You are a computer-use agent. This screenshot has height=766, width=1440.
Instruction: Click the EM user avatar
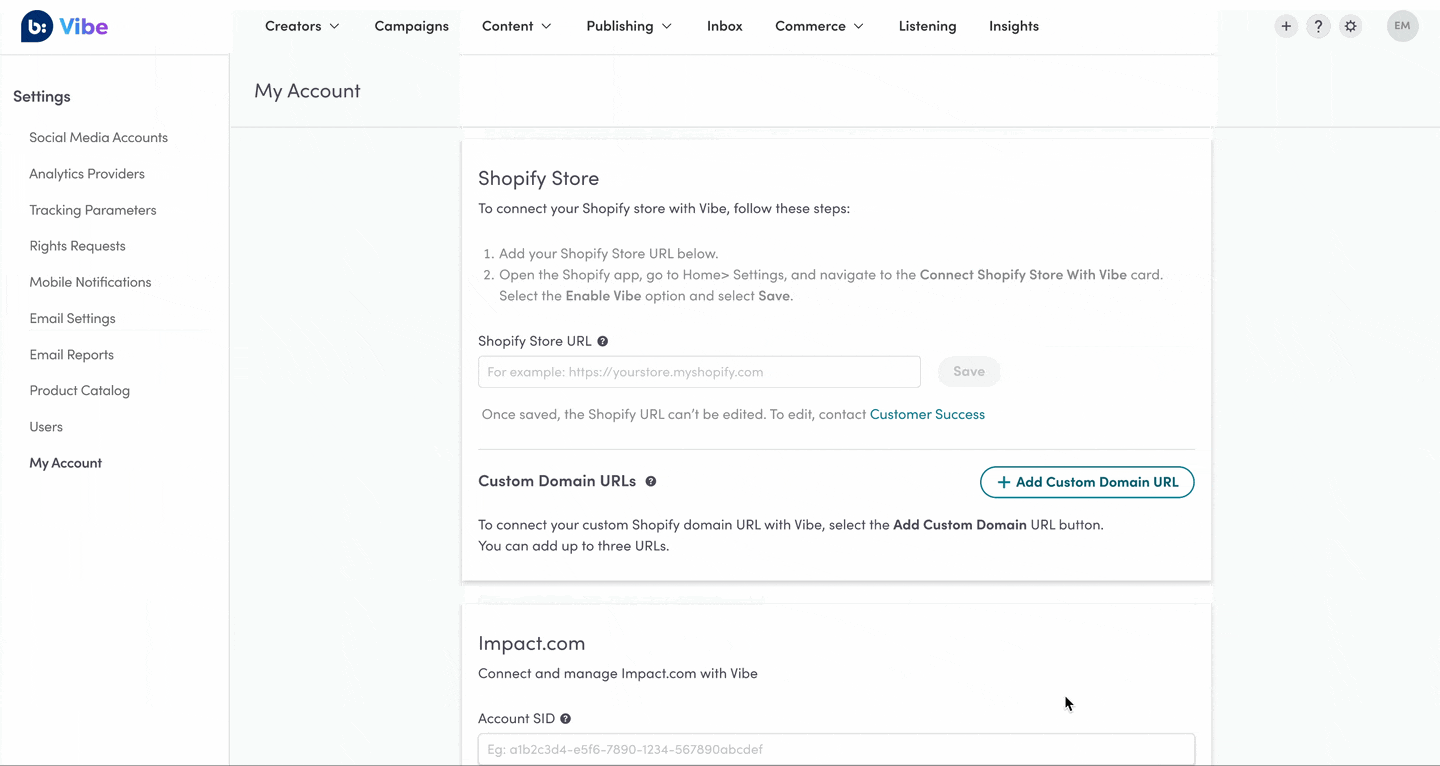1402,27
